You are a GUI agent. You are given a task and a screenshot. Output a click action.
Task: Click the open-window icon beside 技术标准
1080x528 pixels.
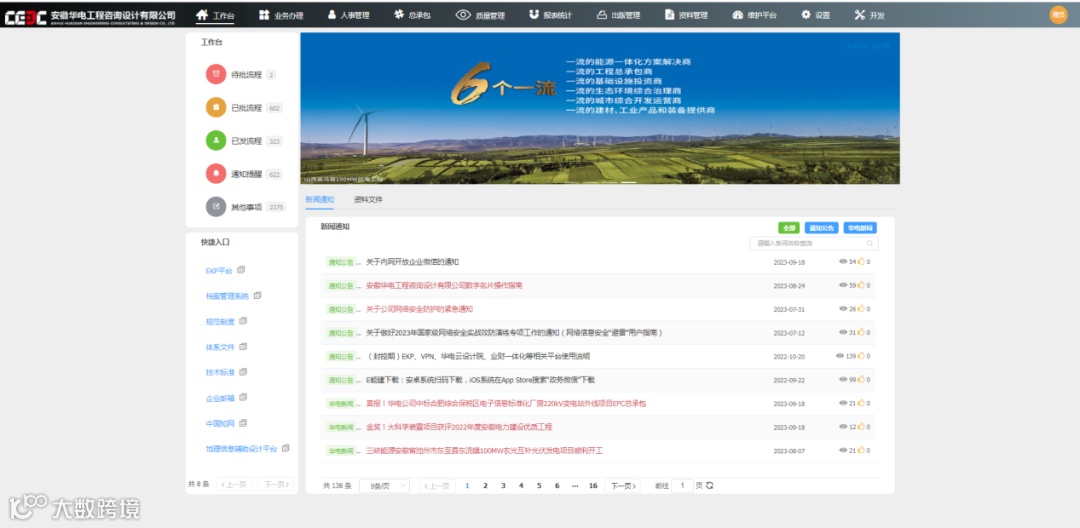pyautogui.click(x=243, y=372)
